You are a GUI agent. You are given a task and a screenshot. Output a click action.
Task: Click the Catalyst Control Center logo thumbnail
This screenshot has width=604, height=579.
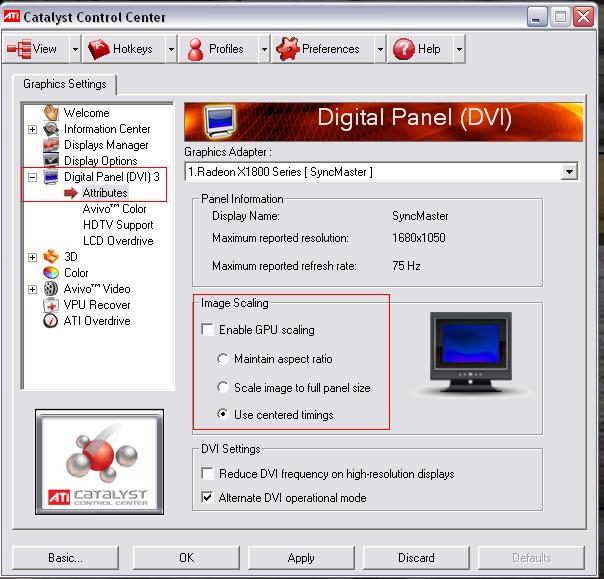[x=99, y=462]
